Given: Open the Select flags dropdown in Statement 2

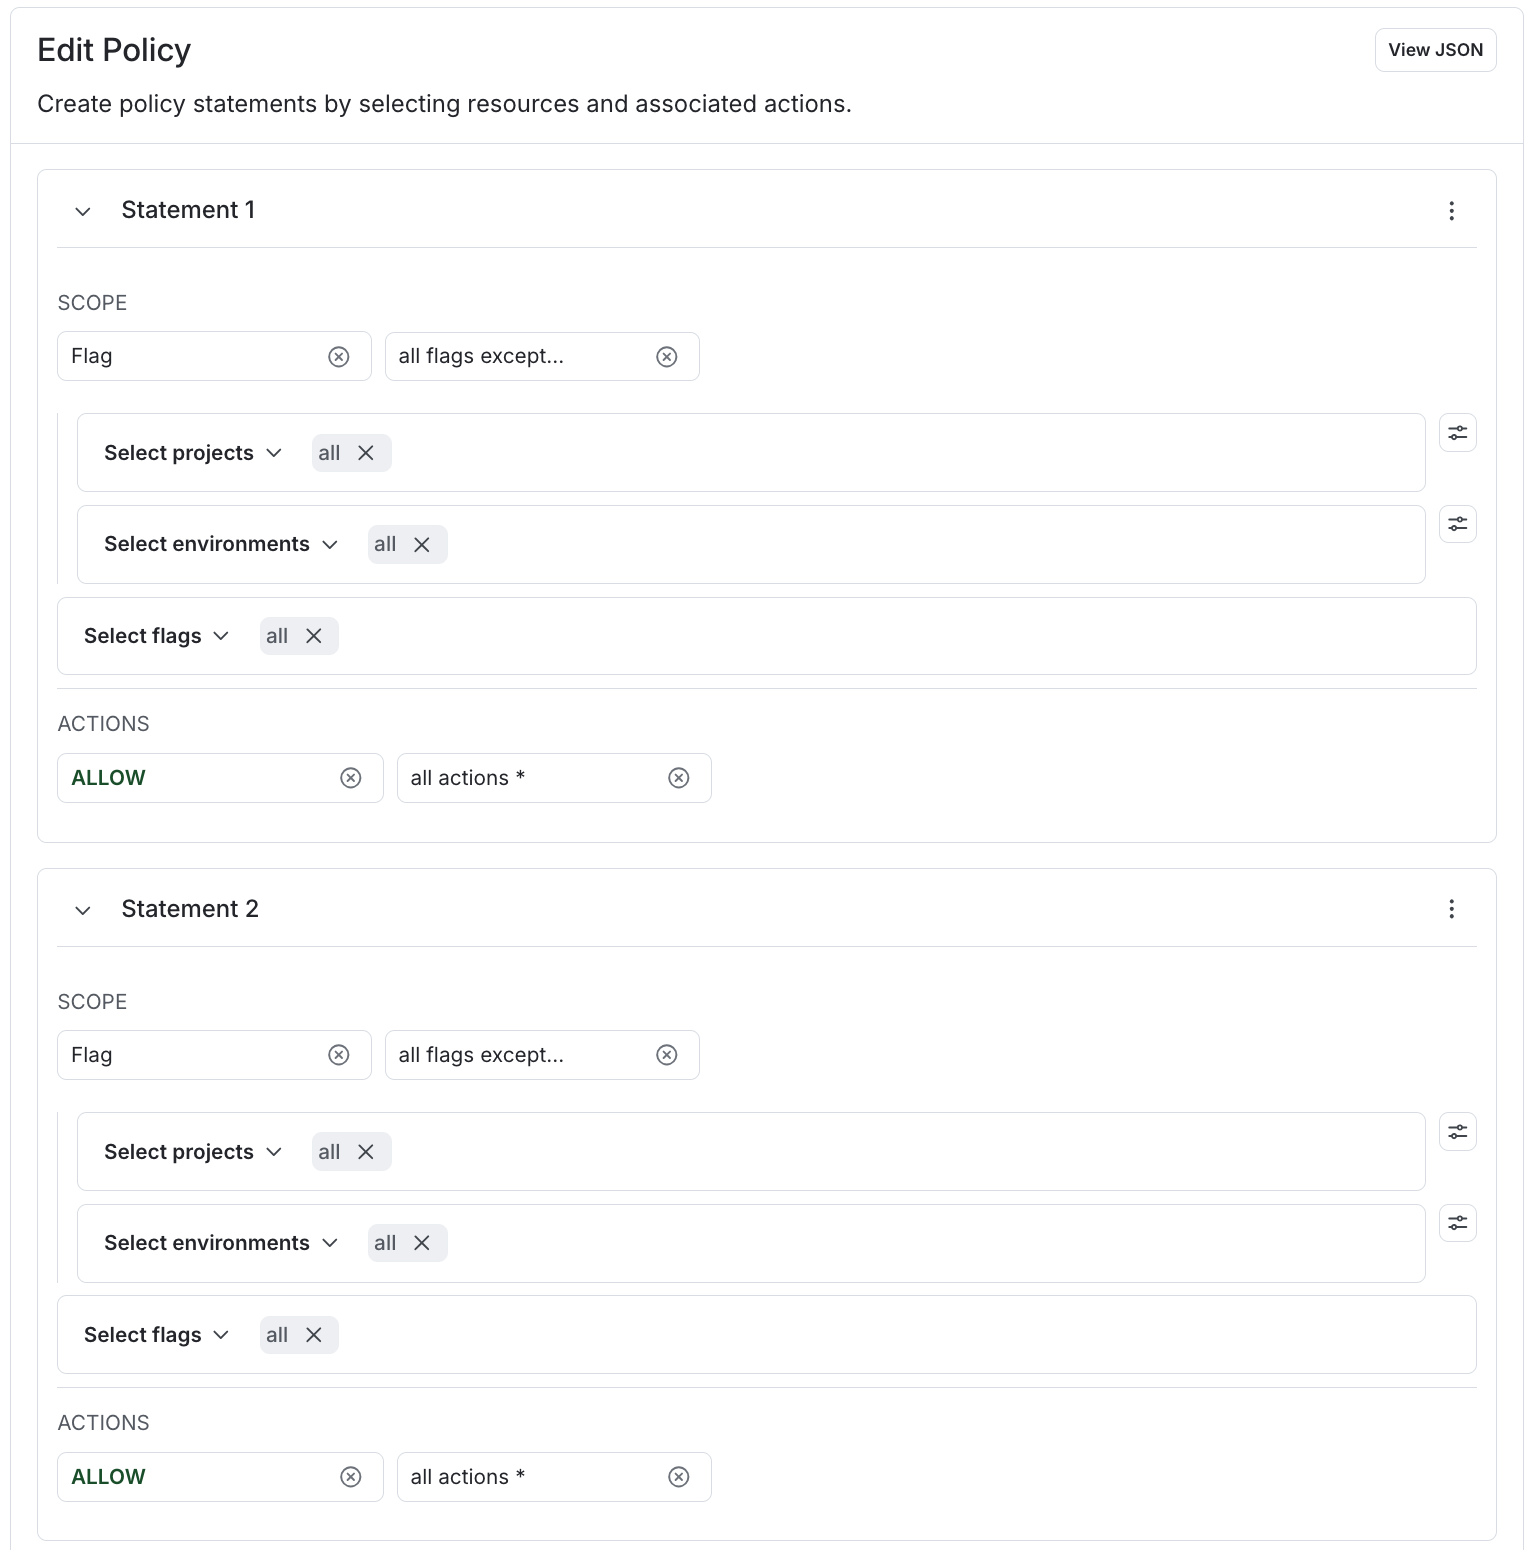Looking at the screenshot, I should click(x=156, y=1334).
